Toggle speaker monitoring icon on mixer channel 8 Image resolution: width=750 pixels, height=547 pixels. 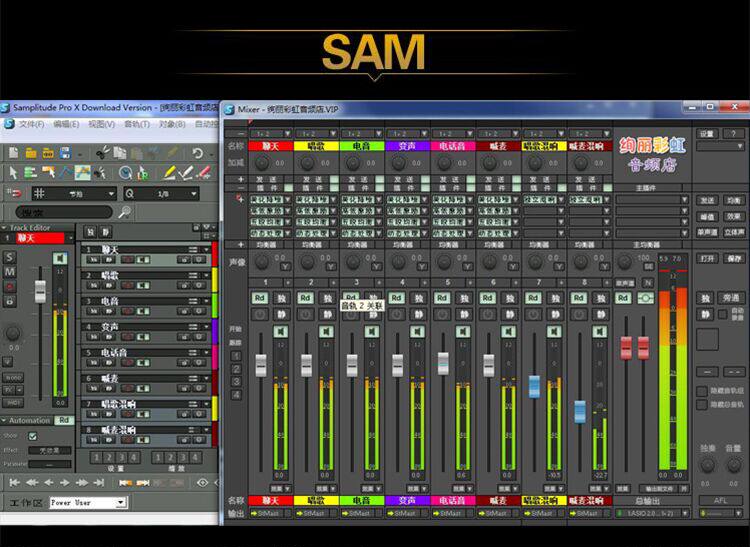coord(599,331)
